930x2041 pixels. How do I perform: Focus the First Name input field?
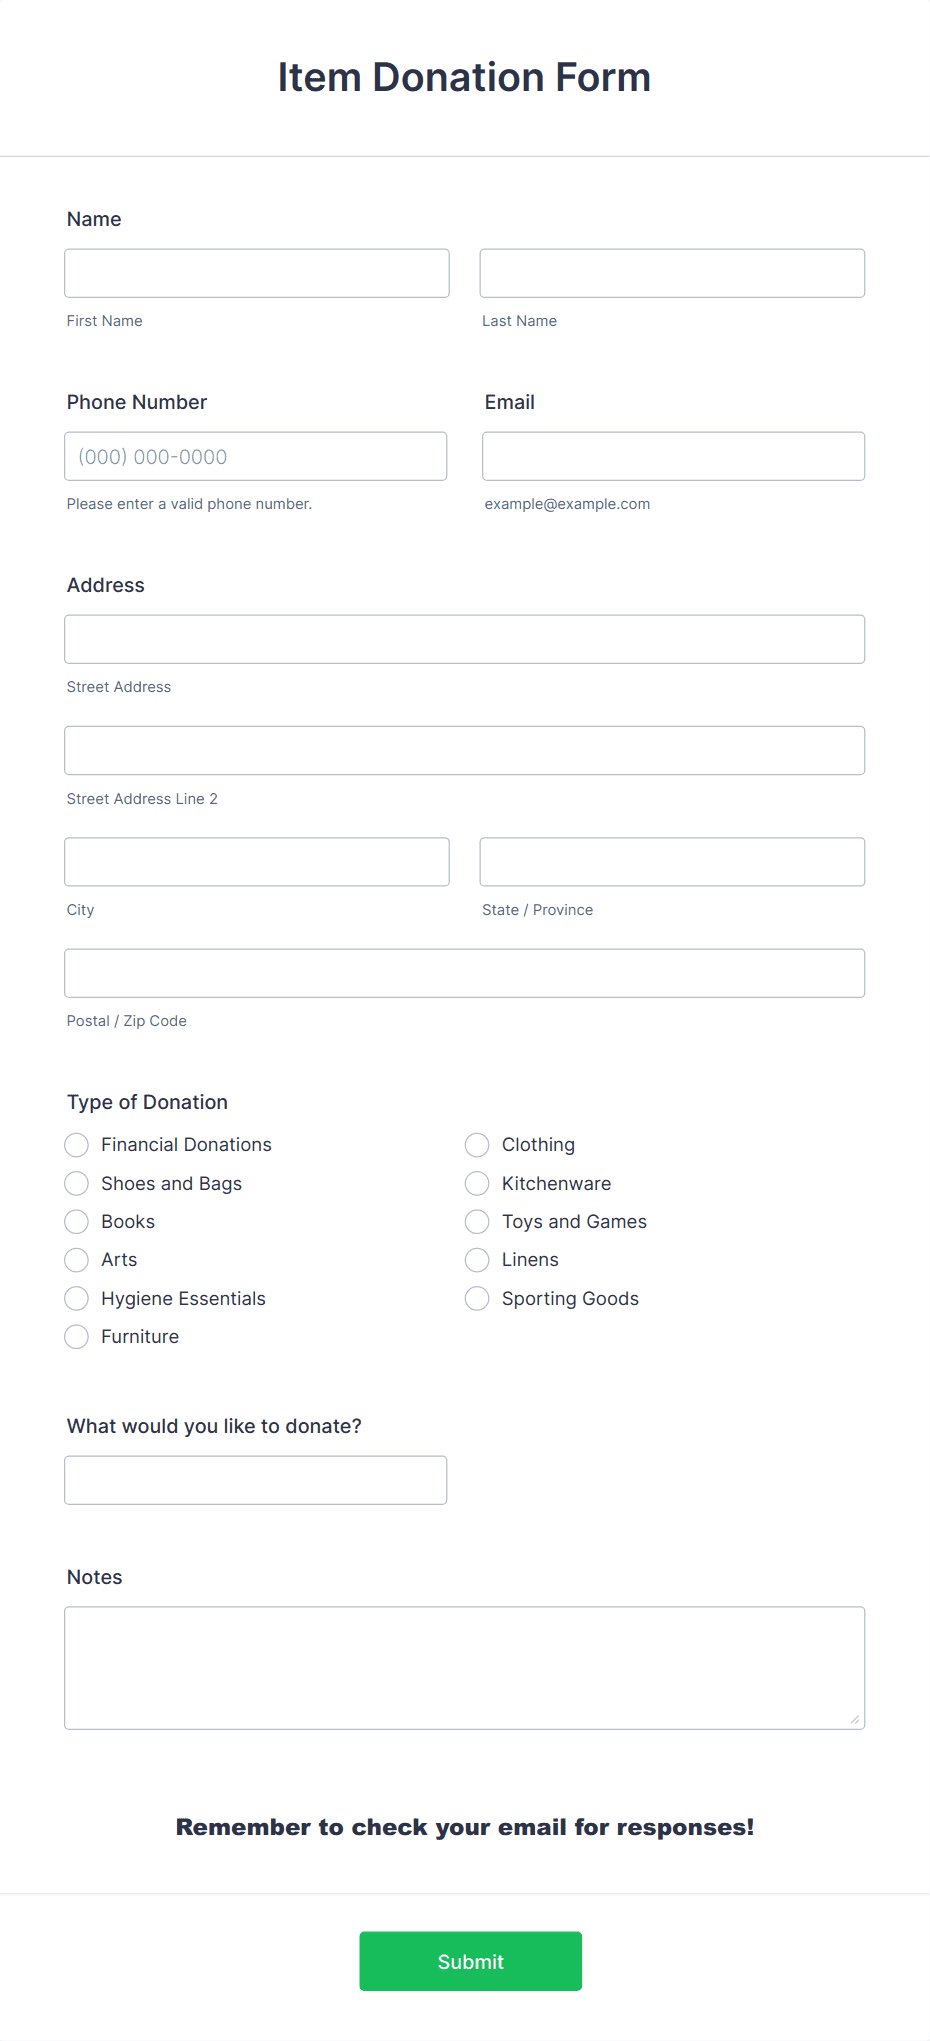257,273
